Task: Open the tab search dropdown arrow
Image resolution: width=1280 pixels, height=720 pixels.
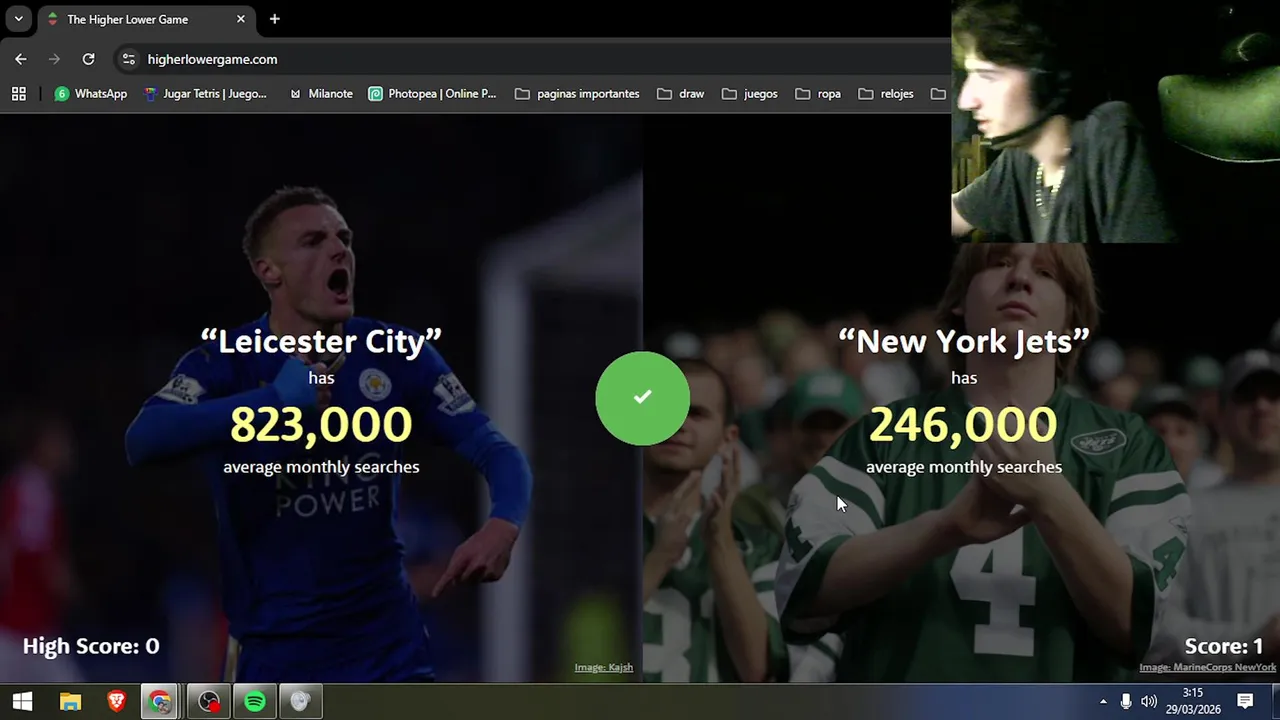Action: (x=18, y=19)
